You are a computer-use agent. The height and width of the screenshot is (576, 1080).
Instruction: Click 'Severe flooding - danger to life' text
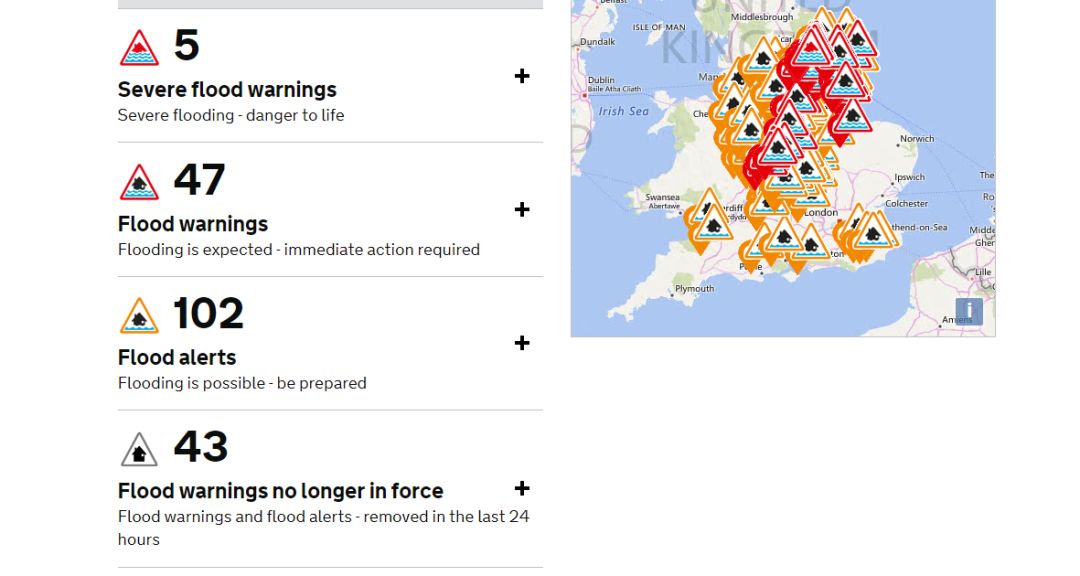click(231, 115)
